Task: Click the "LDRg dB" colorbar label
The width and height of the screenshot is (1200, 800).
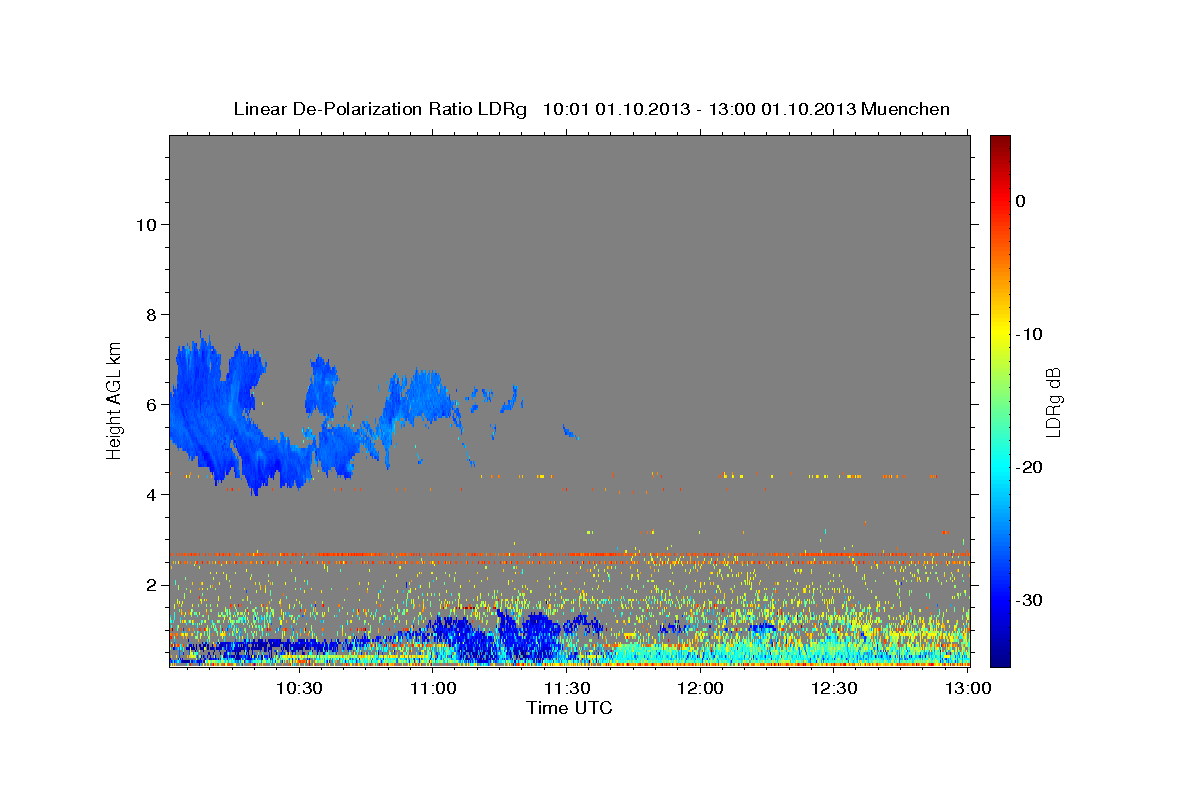Action: pyautogui.click(x=1052, y=403)
